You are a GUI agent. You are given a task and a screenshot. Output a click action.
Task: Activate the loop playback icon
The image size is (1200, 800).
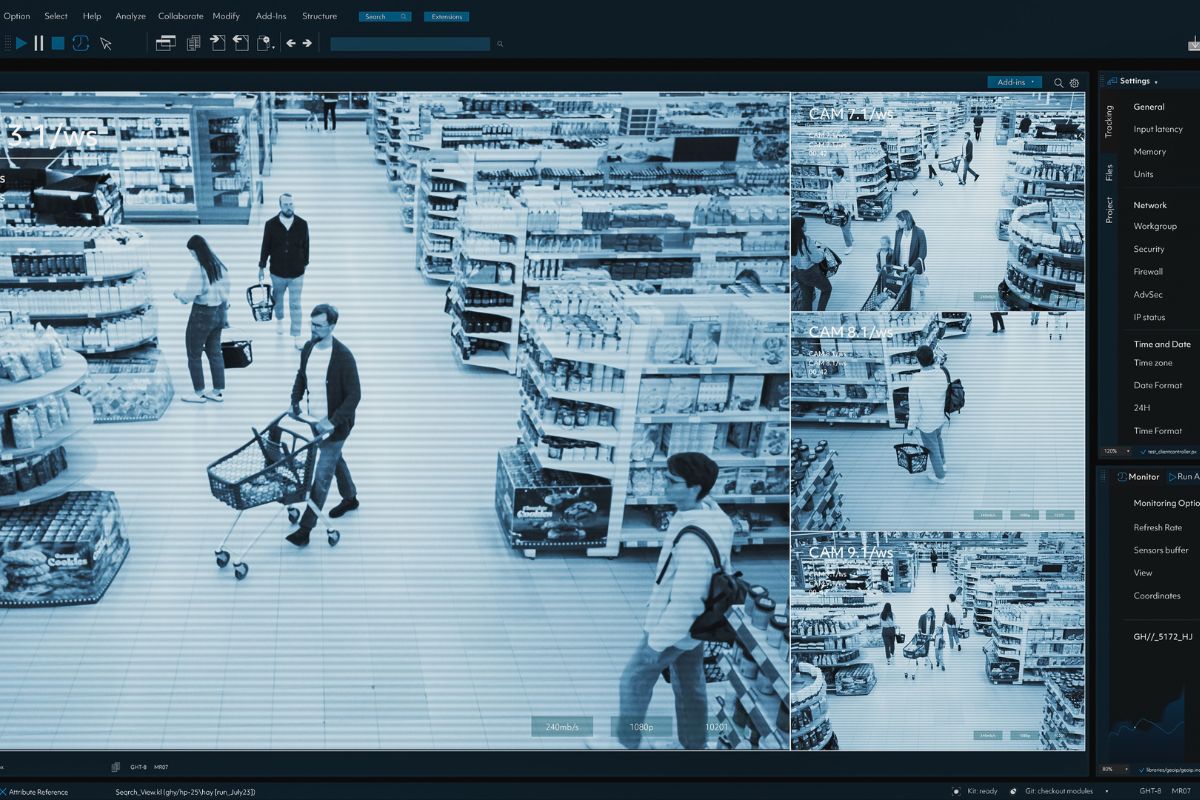click(82, 42)
